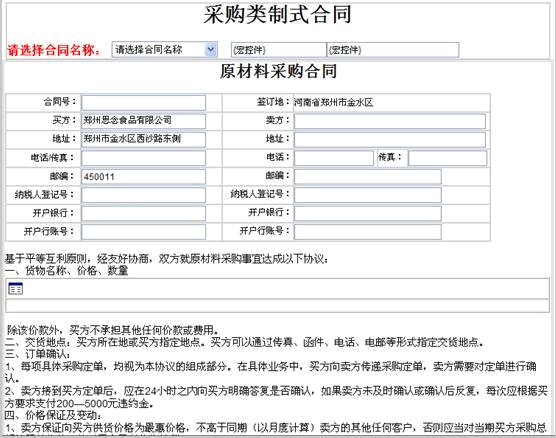Focus the seller 邮编 input field
The width and height of the screenshot is (556, 438).
[368, 176]
